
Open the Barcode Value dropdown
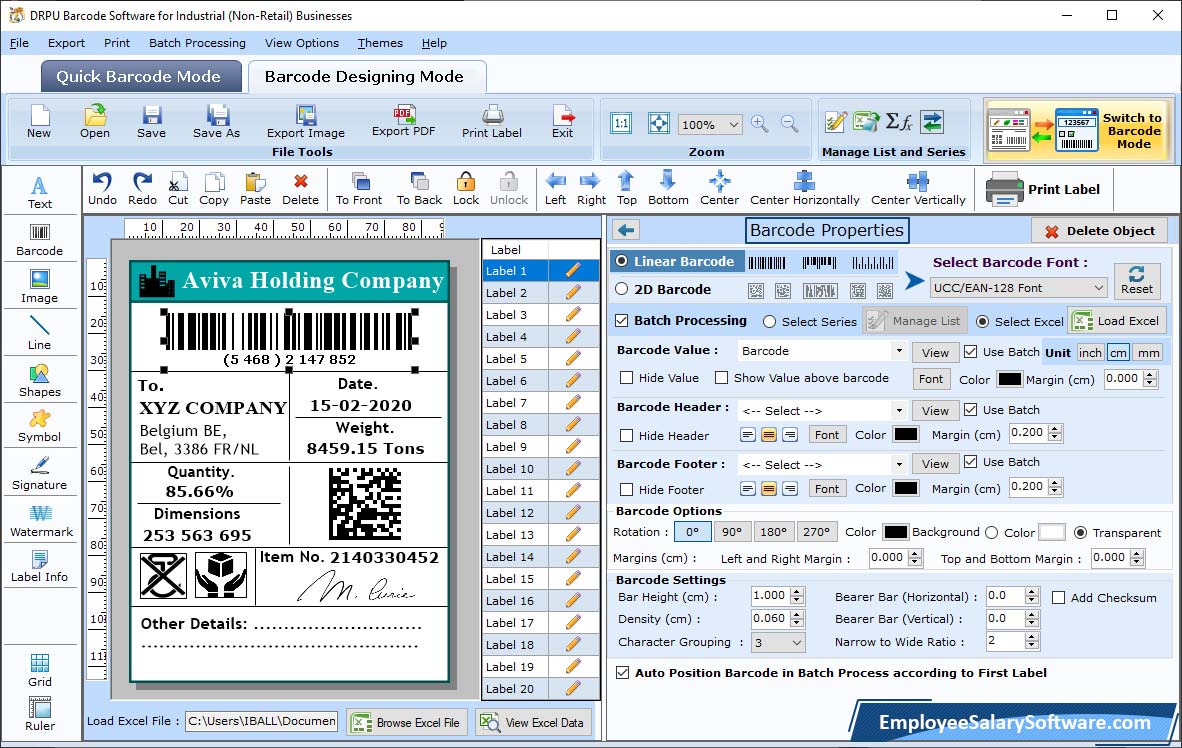[x=899, y=351]
